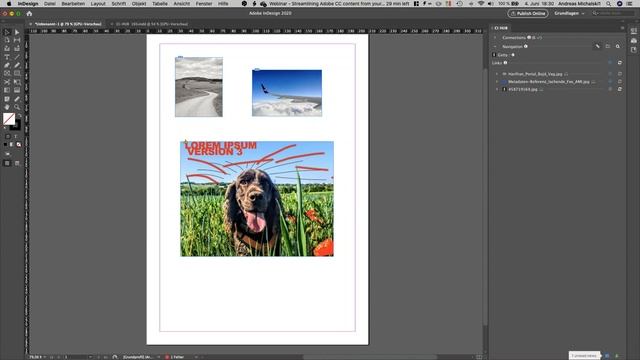This screenshot has width=640, height=360.
Task: Toggle formatting affects text button
Action: pos(16,136)
